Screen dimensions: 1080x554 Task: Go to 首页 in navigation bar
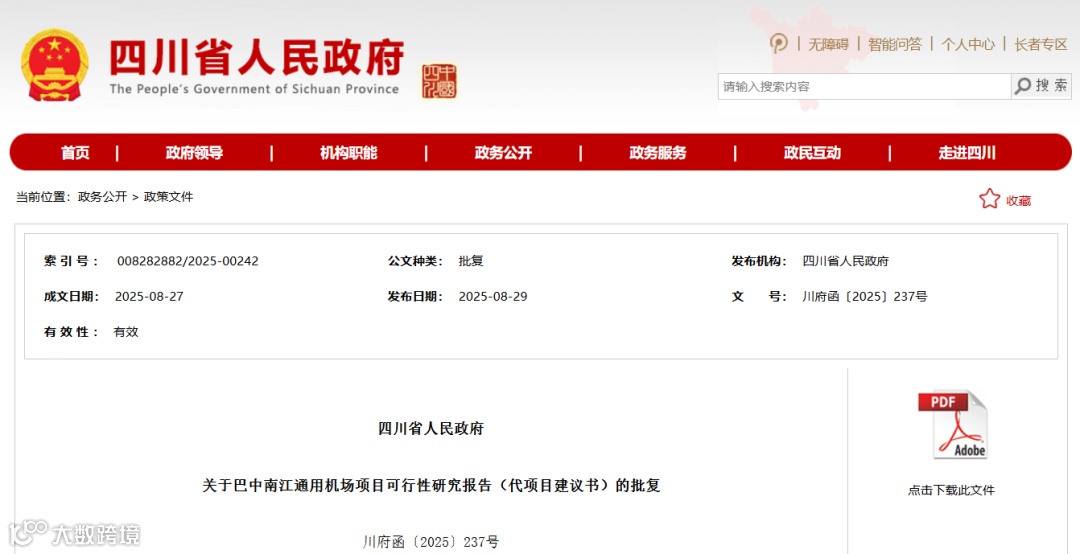[75, 152]
